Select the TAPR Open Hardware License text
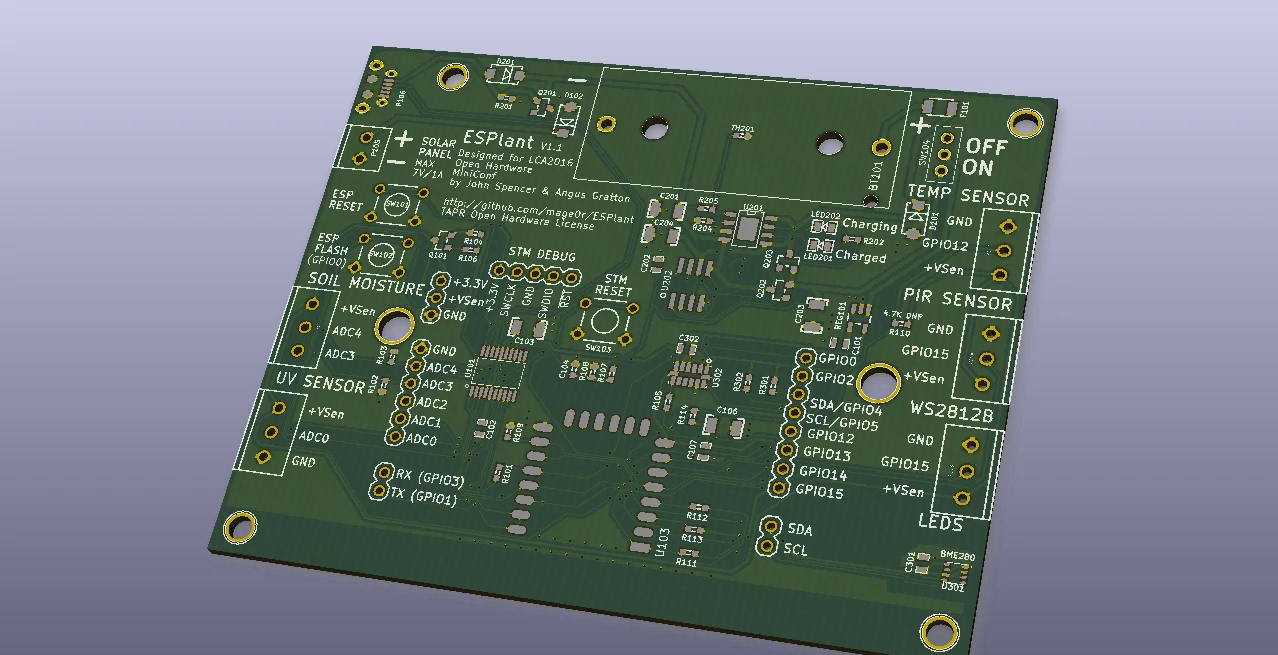Screen dimensions: 1278x655 pos(517,218)
